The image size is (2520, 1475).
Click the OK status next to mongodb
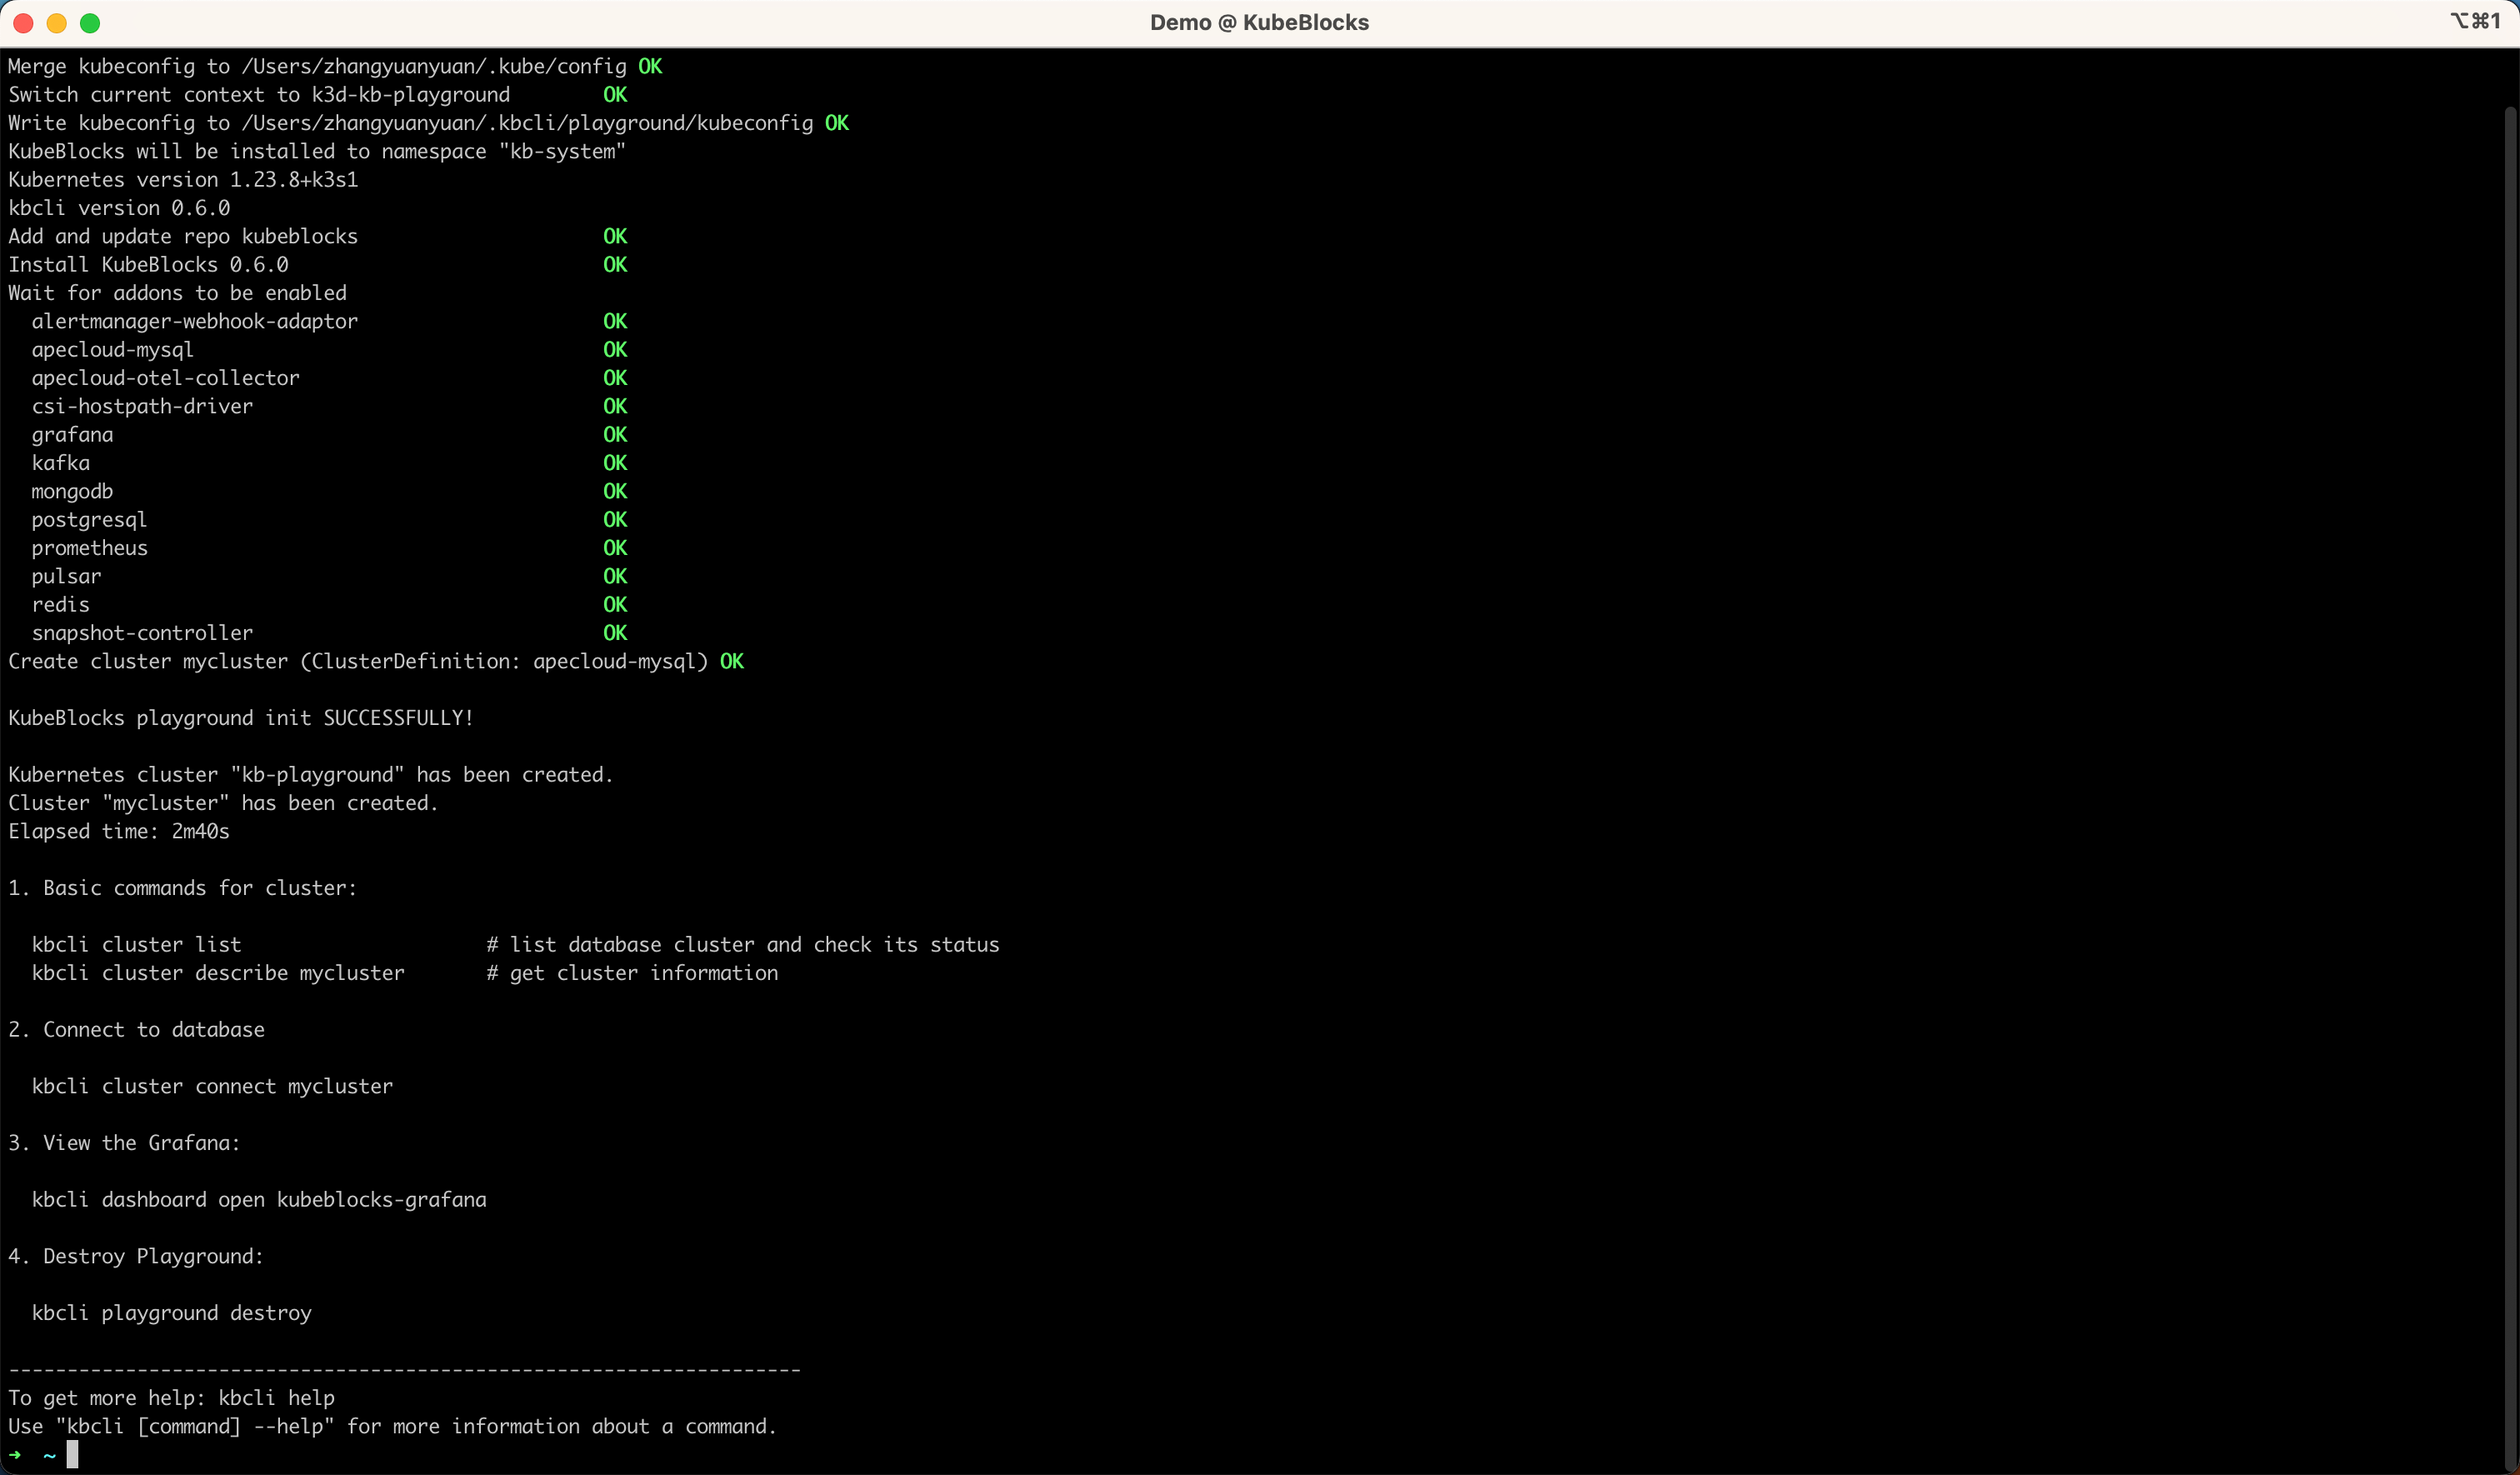[615, 491]
